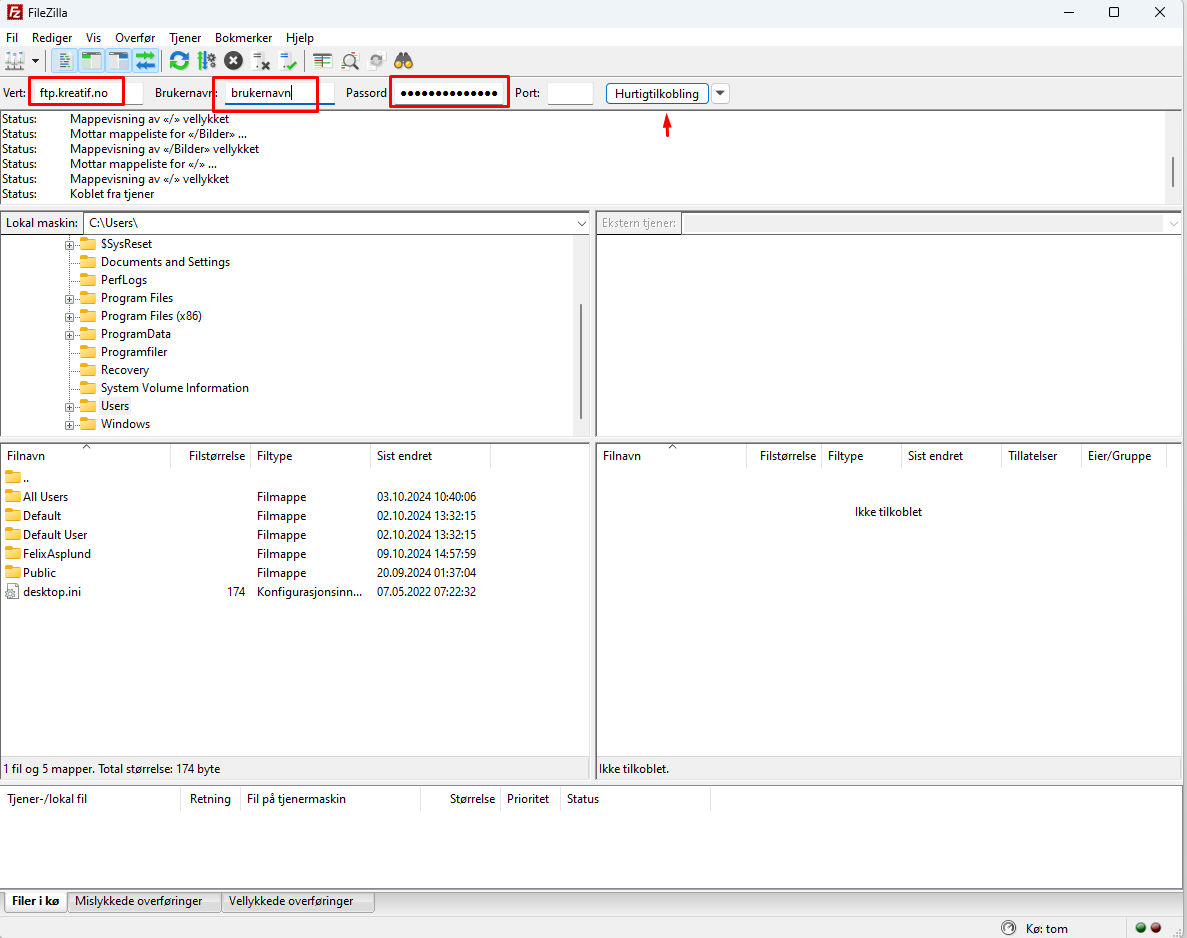Search for files with binoculars icon
This screenshot has height=938, width=1187.
pyautogui.click(x=403, y=61)
